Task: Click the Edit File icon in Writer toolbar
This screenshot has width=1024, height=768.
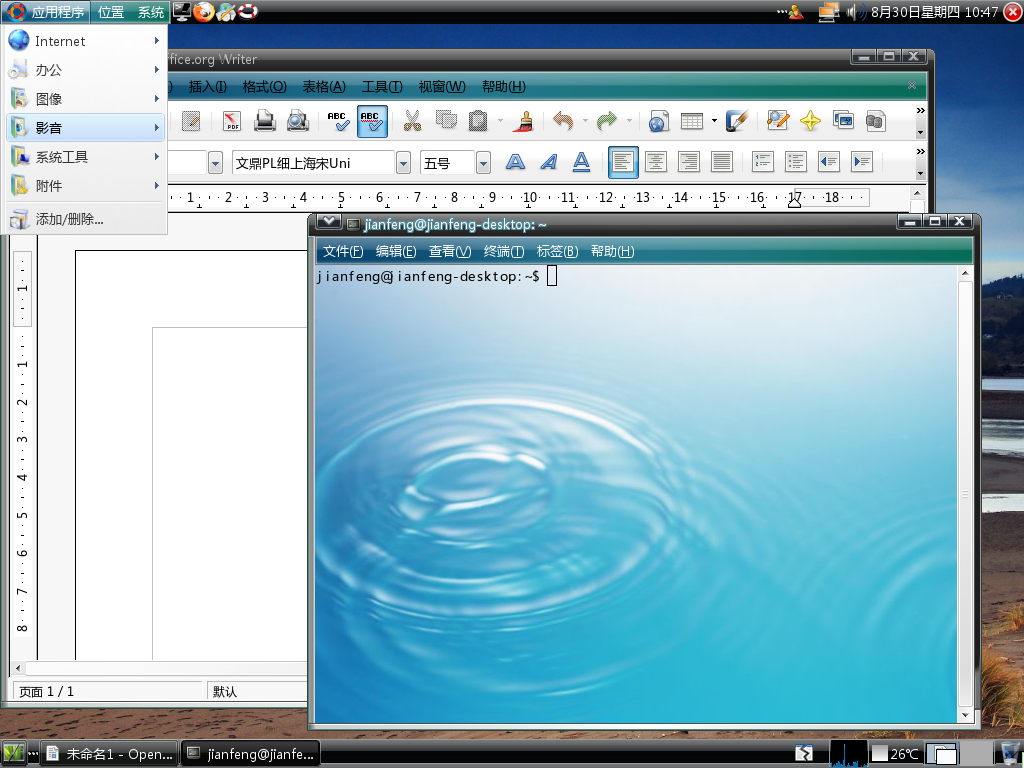Action: tap(191, 121)
